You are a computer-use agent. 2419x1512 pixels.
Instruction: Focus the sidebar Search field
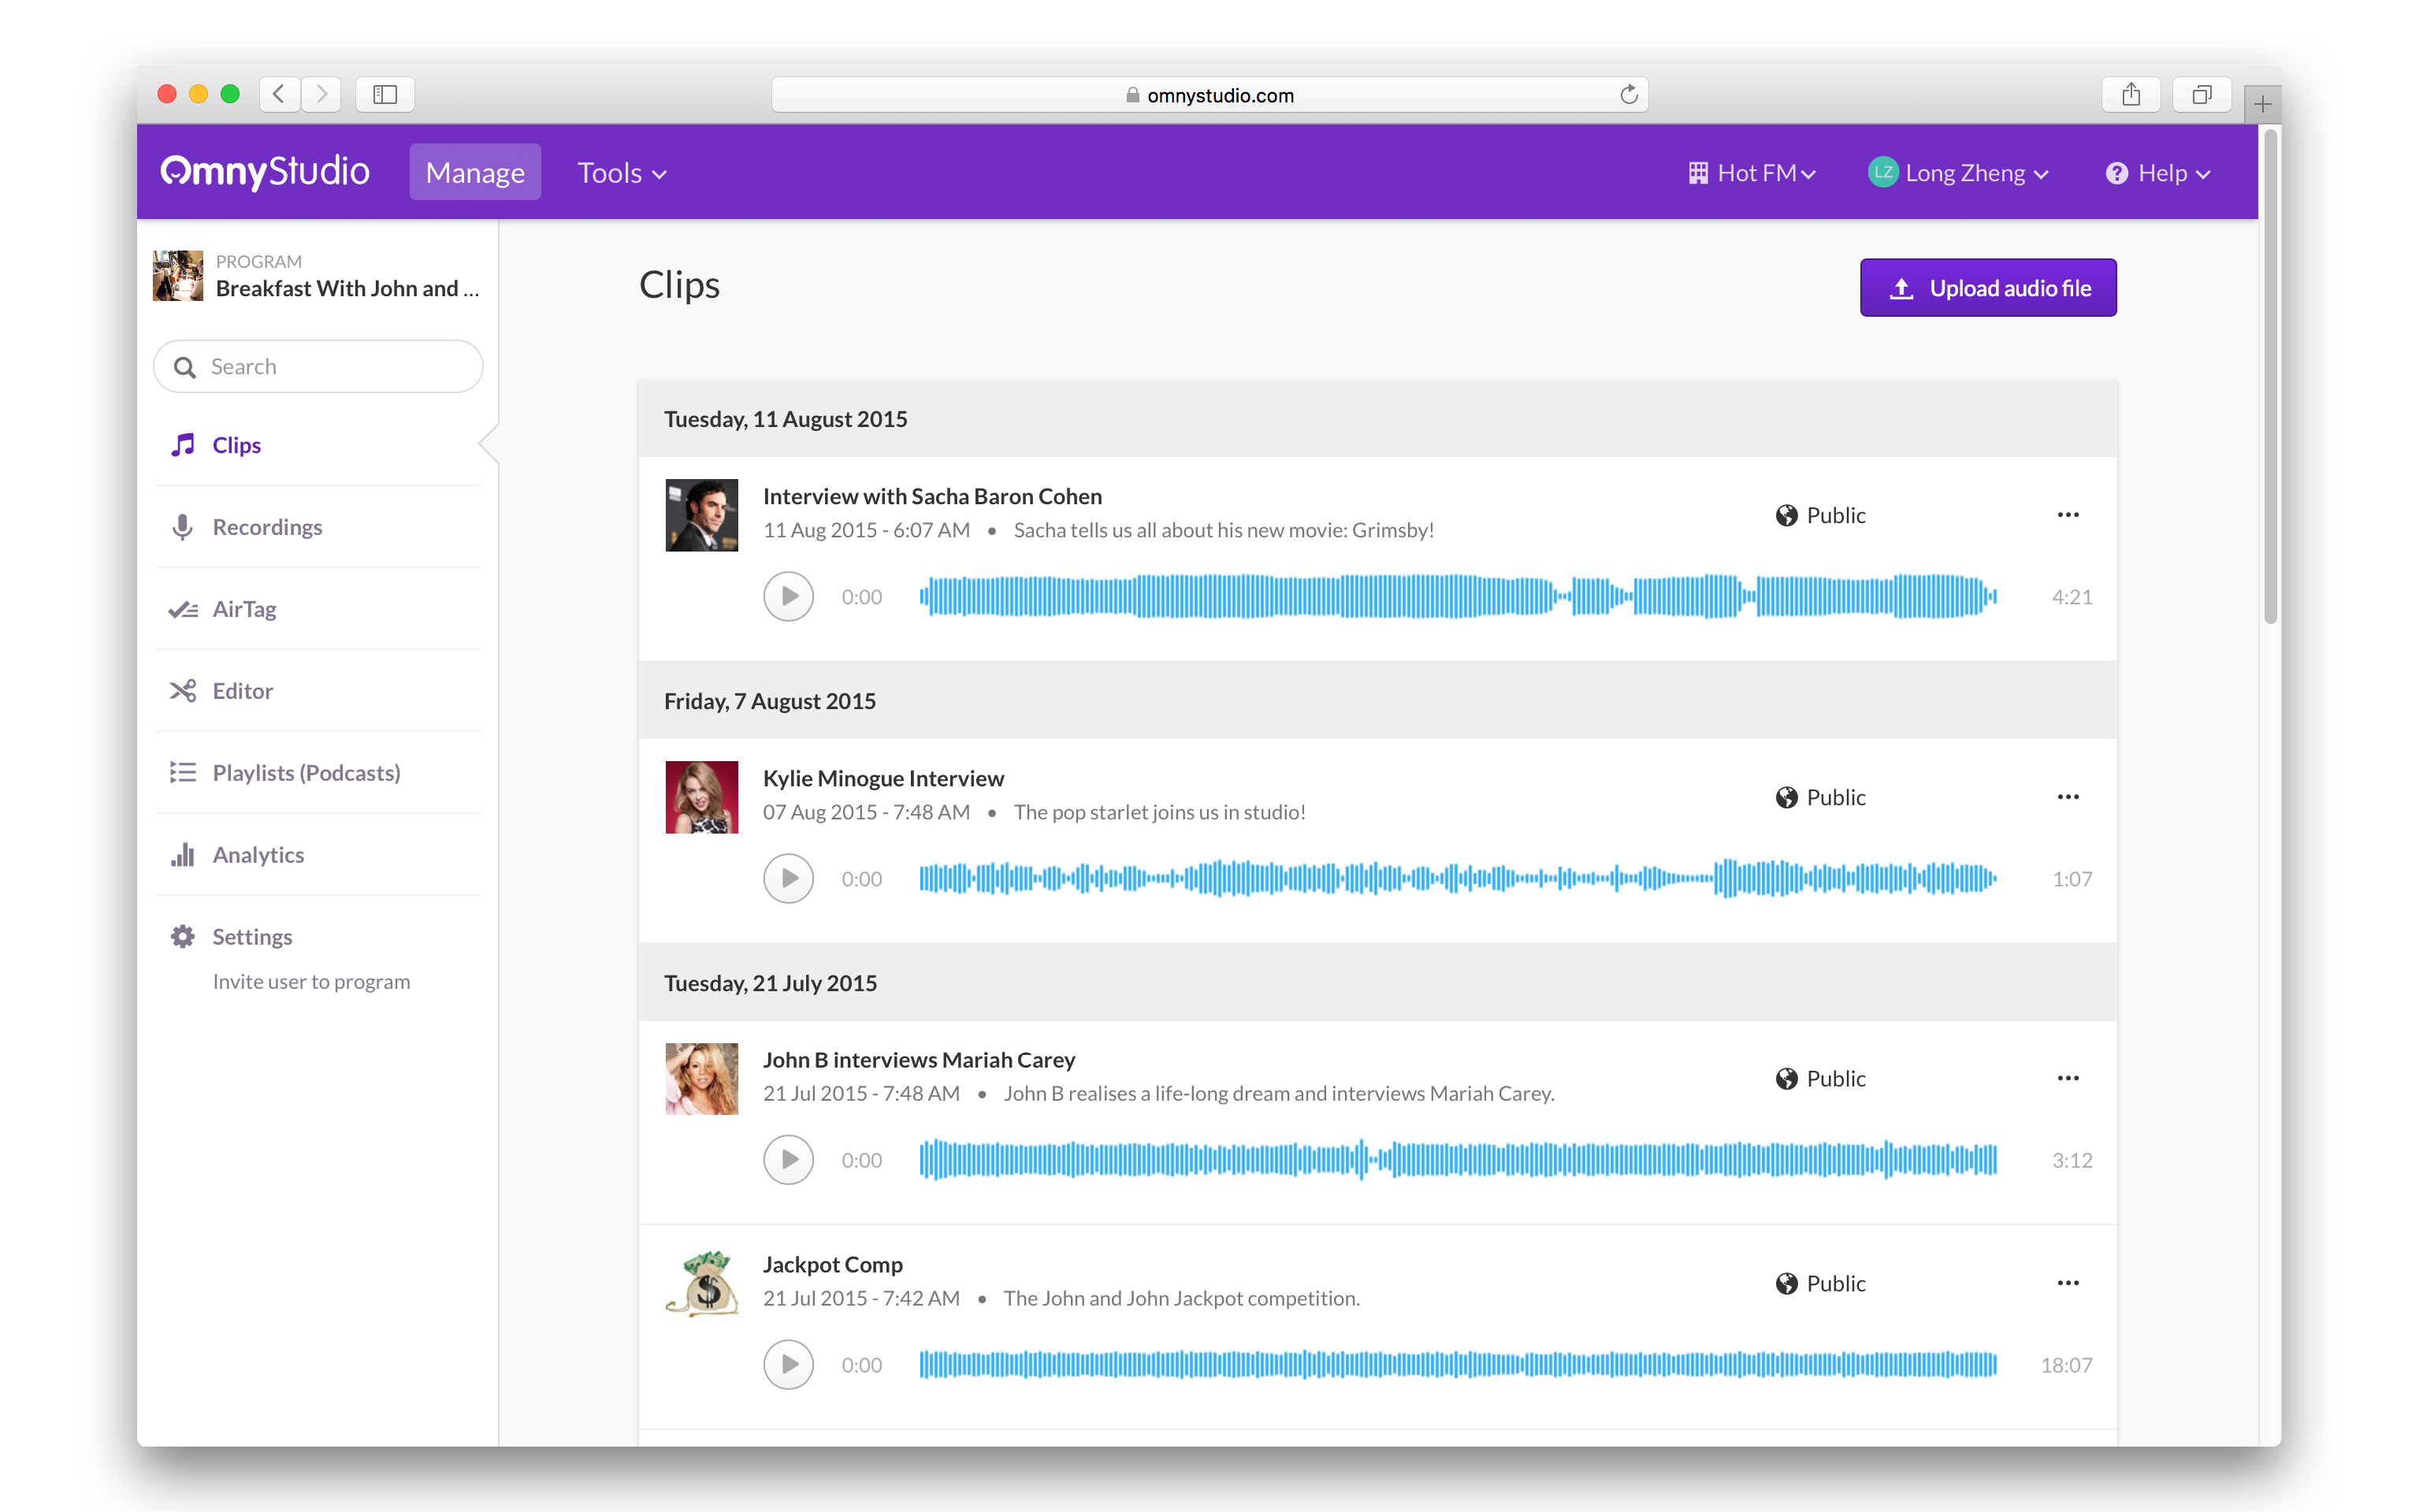[x=318, y=367]
